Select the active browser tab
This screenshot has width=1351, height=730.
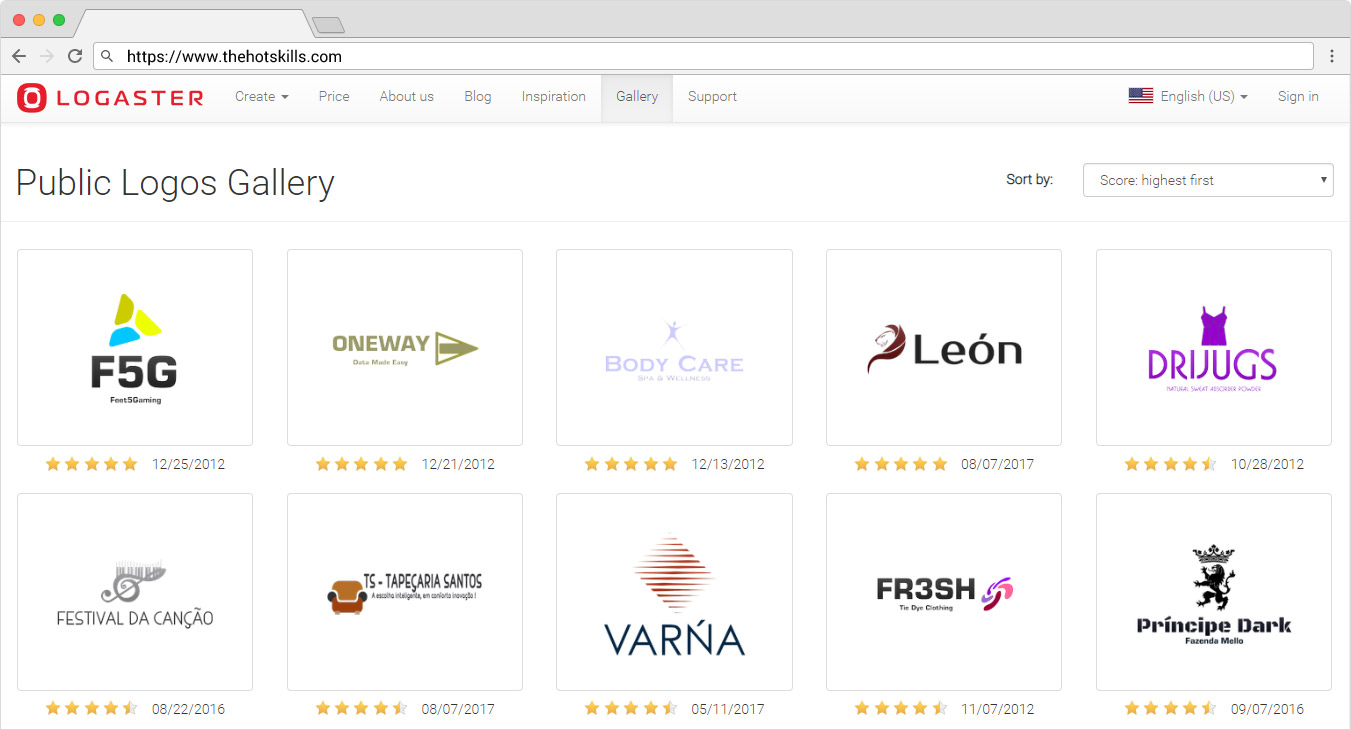[195, 24]
